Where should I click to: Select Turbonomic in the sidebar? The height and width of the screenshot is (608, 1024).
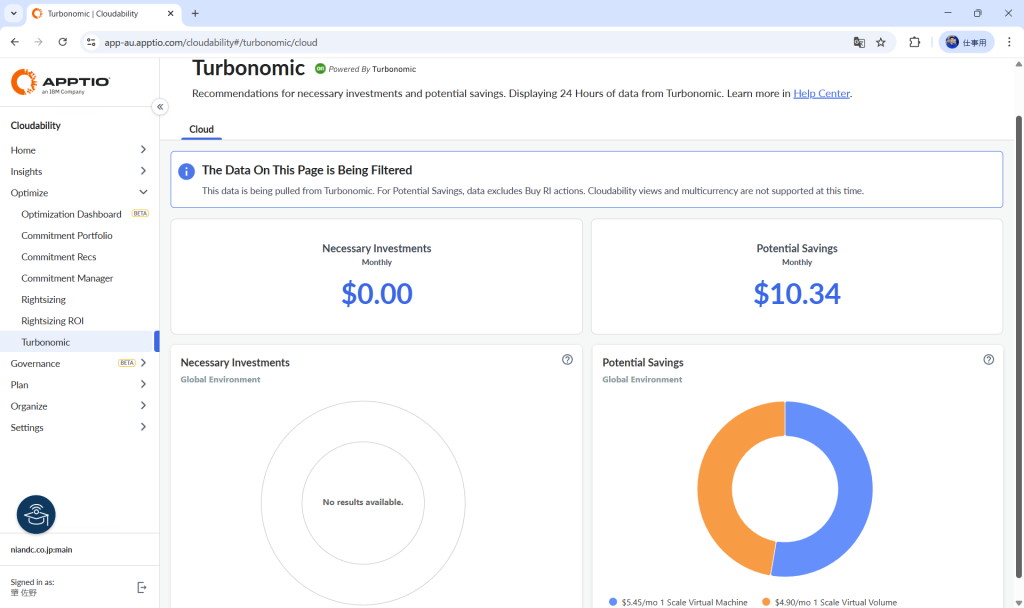pos(78,342)
